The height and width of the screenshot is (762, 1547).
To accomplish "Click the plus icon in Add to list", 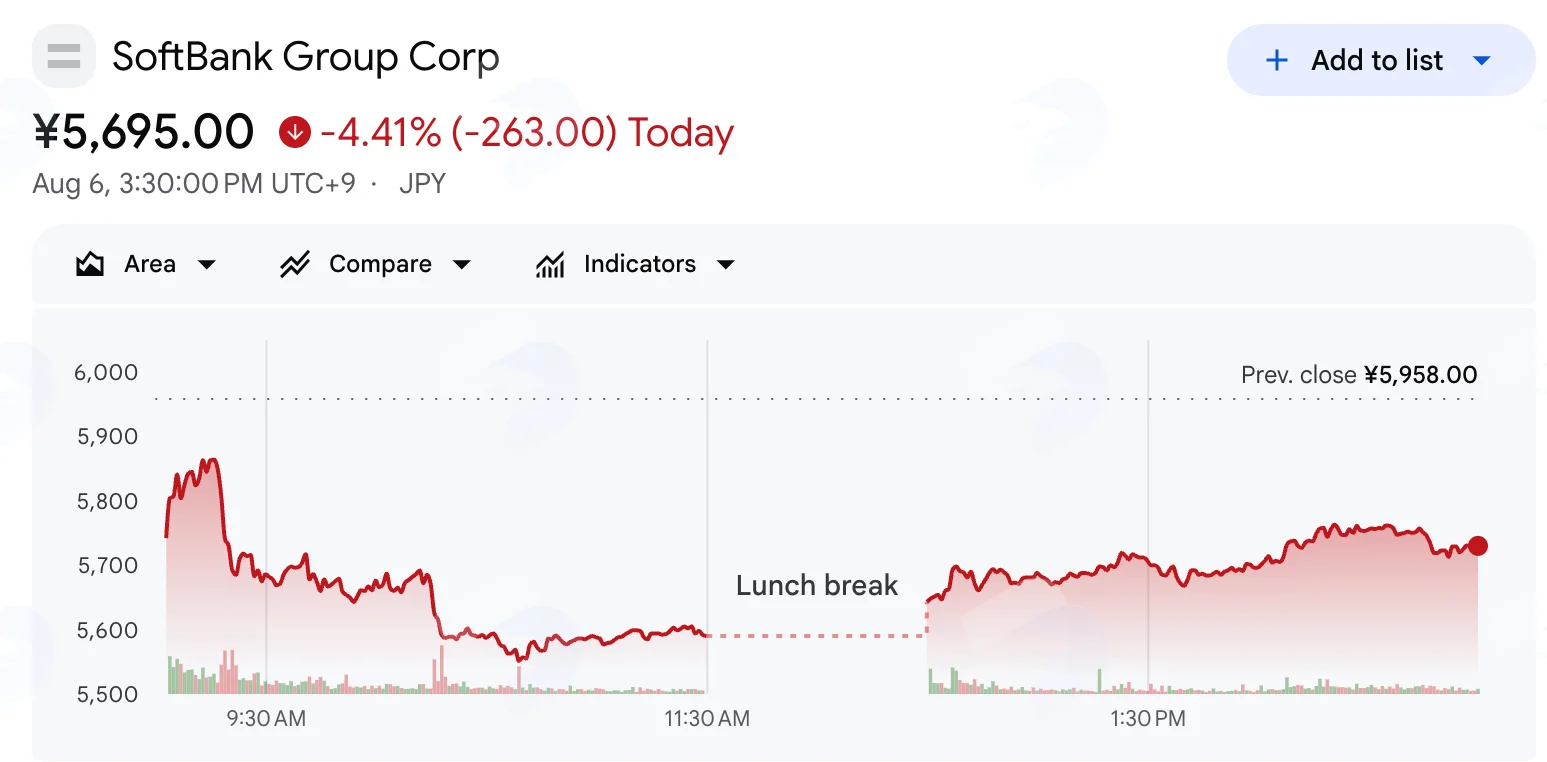I will tap(1276, 60).
